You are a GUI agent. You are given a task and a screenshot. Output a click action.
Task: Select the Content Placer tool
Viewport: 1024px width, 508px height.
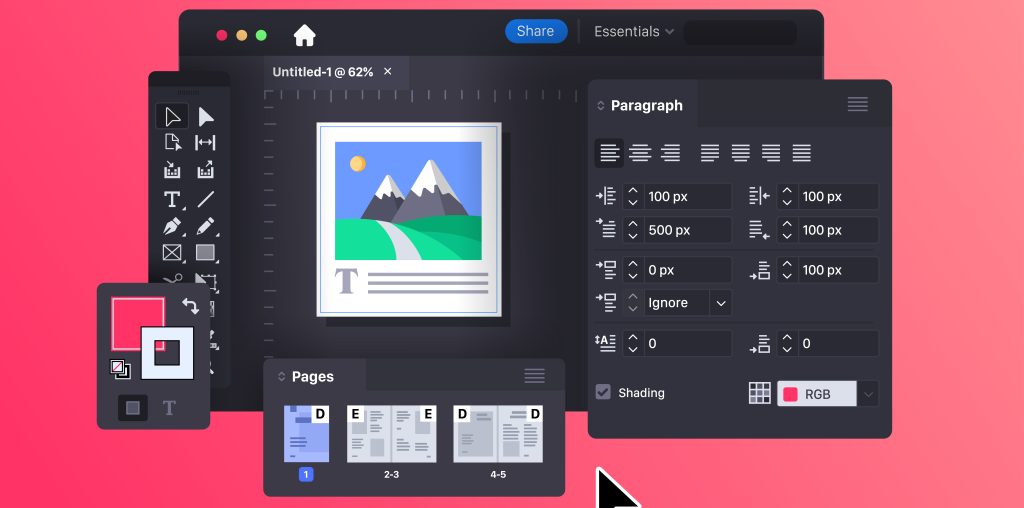[205, 170]
